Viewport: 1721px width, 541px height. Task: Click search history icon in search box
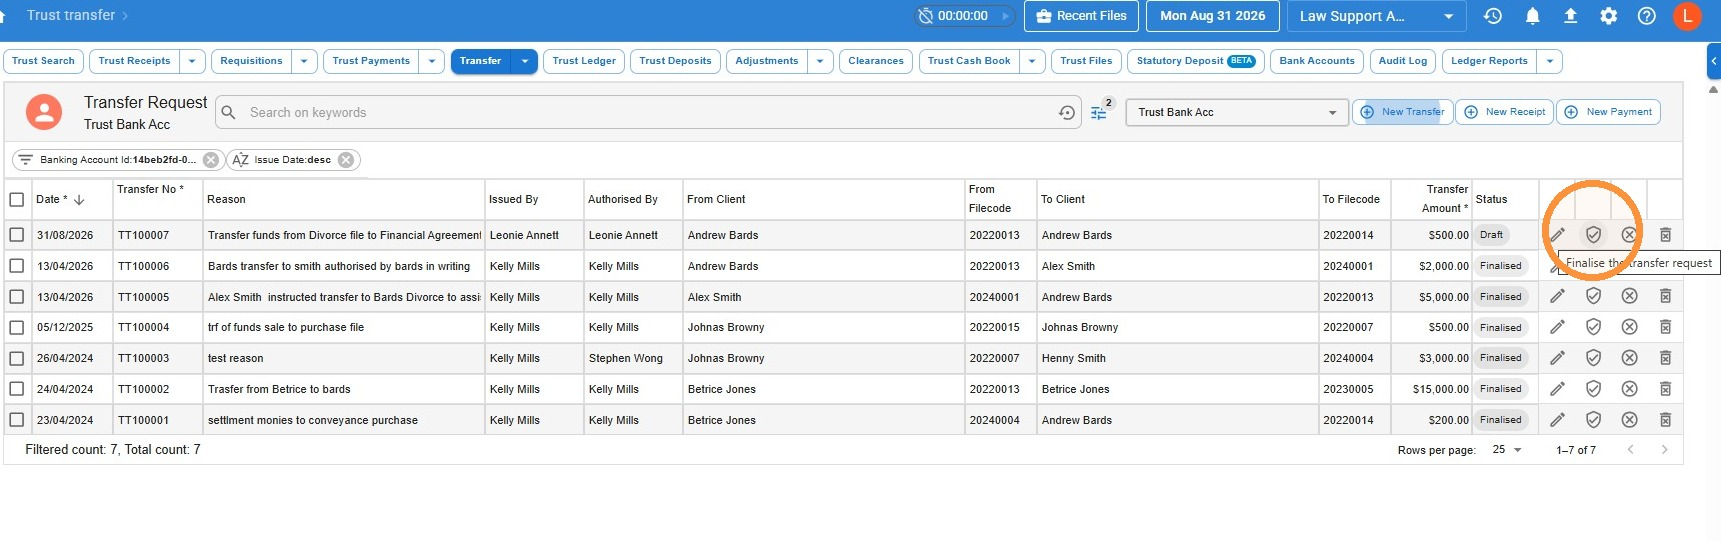point(1067,113)
